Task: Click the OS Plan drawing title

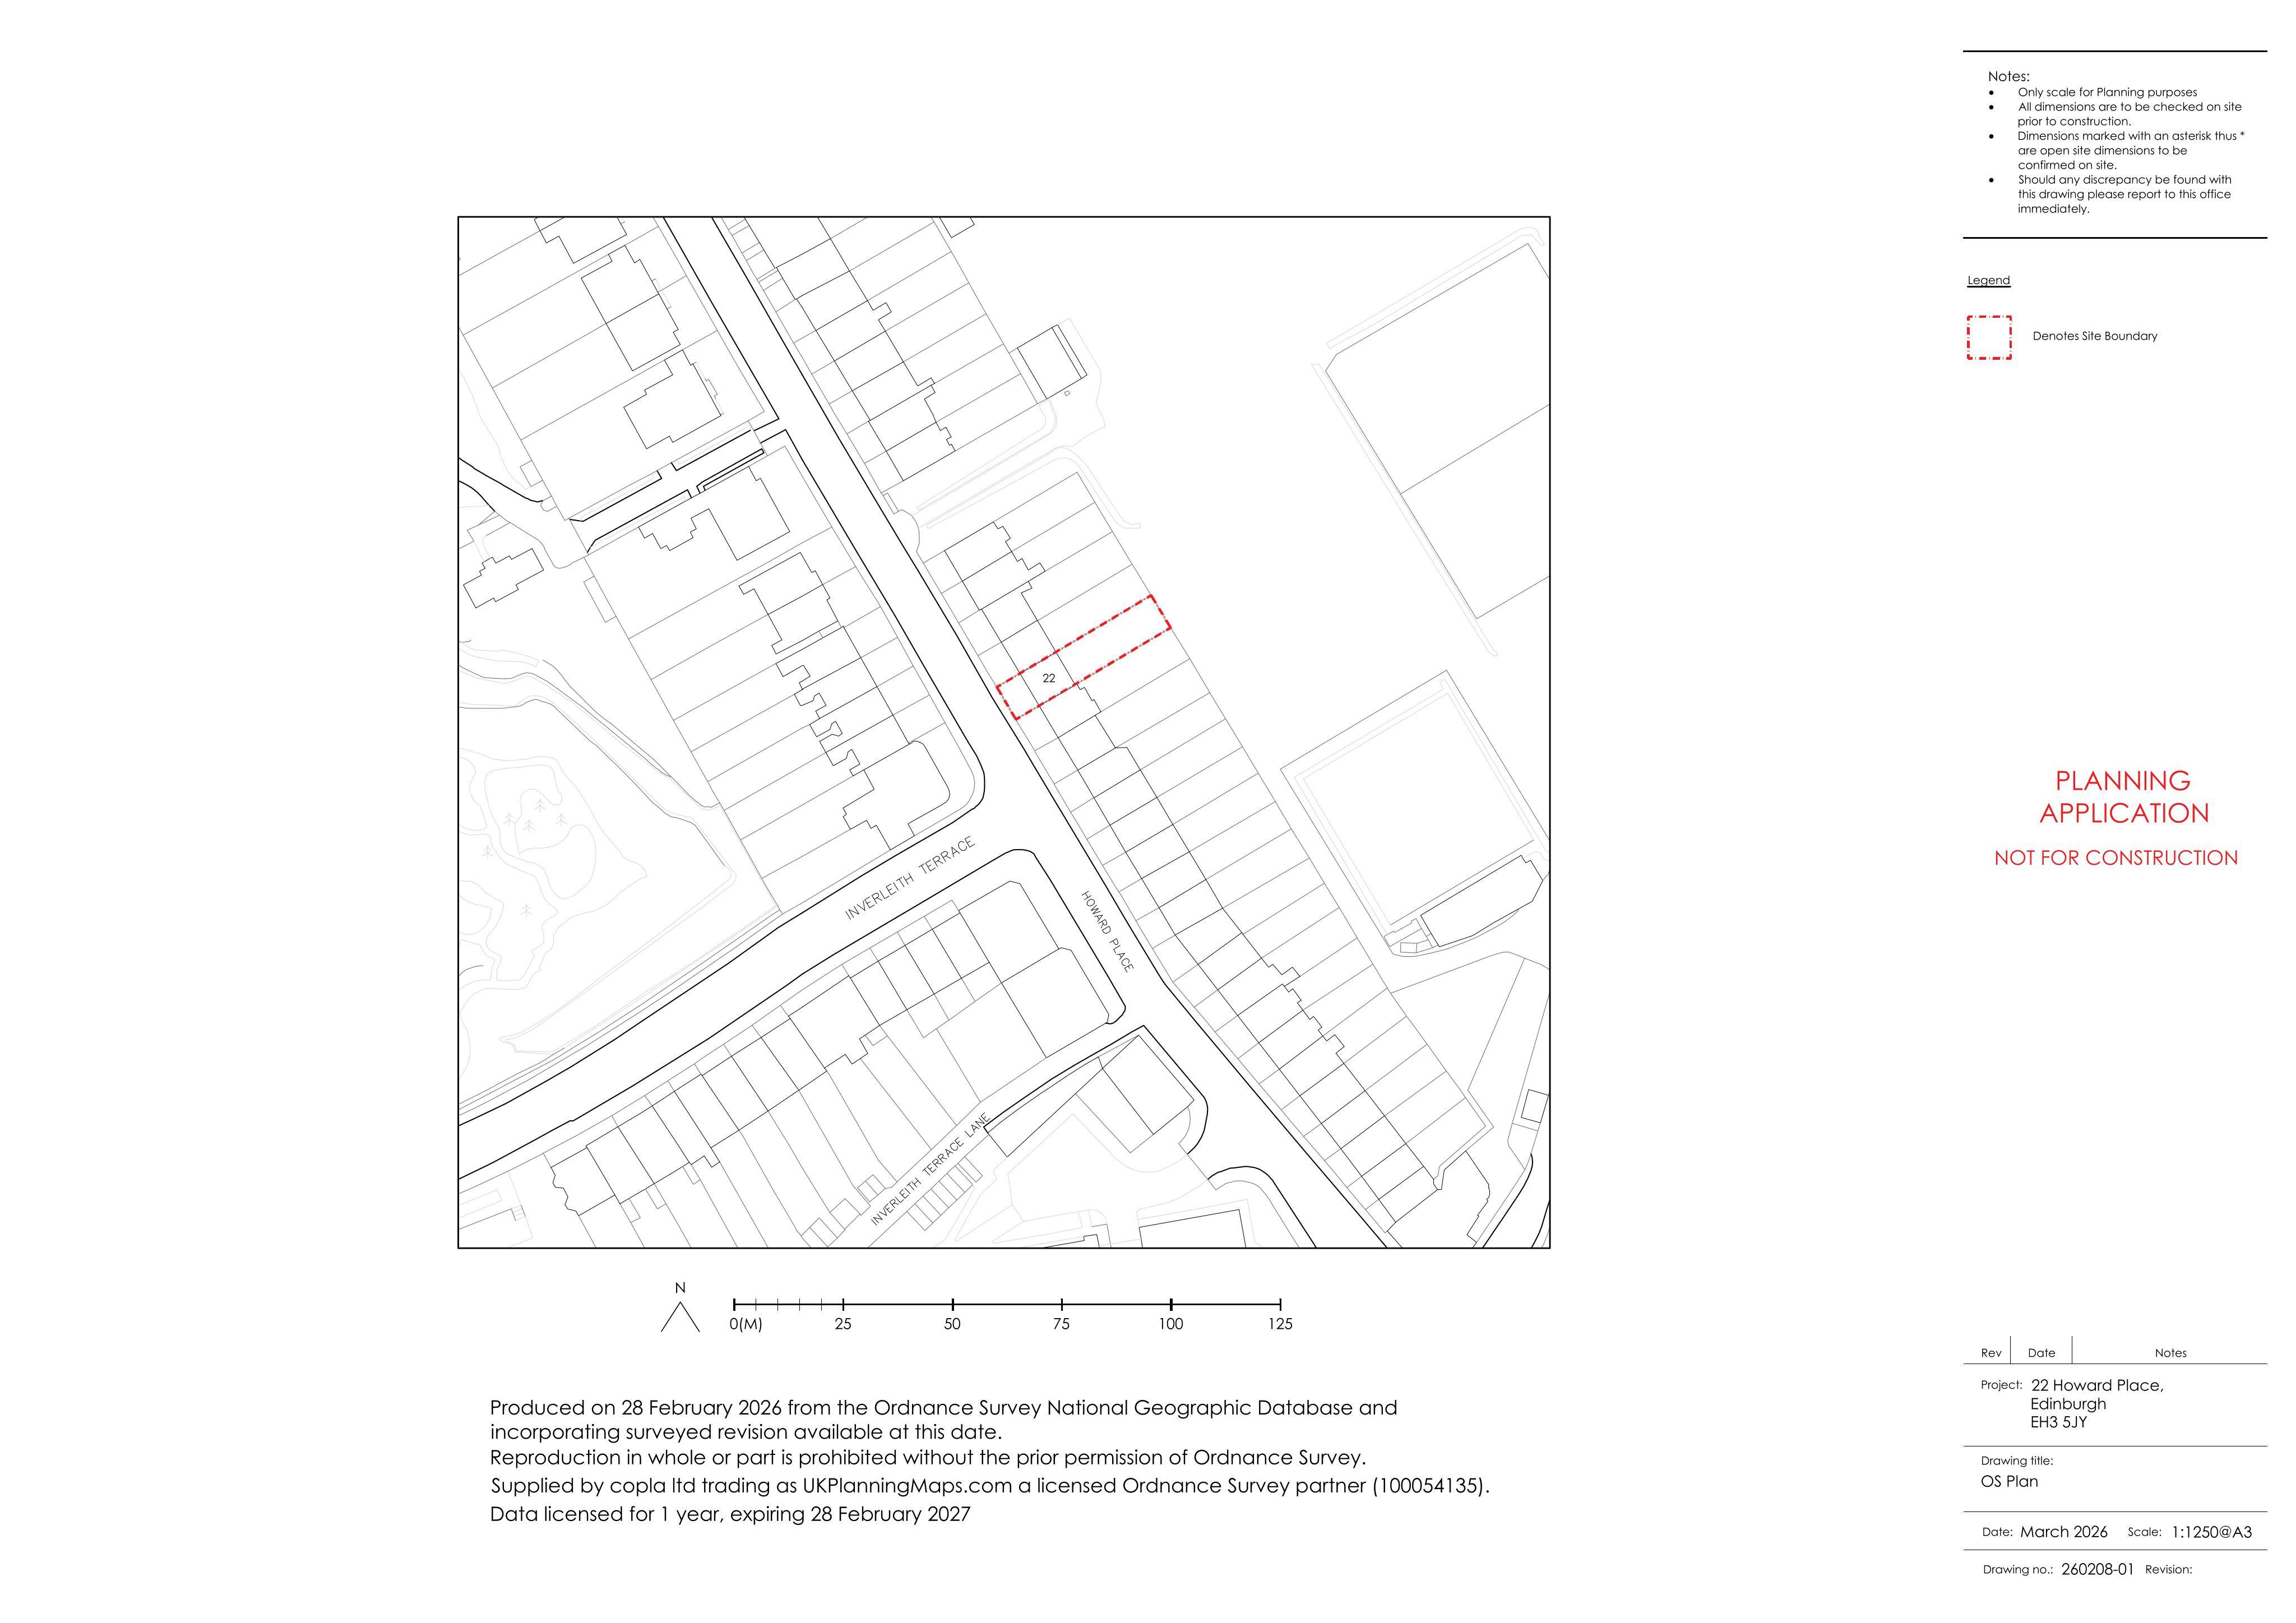Action: point(2009,1482)
